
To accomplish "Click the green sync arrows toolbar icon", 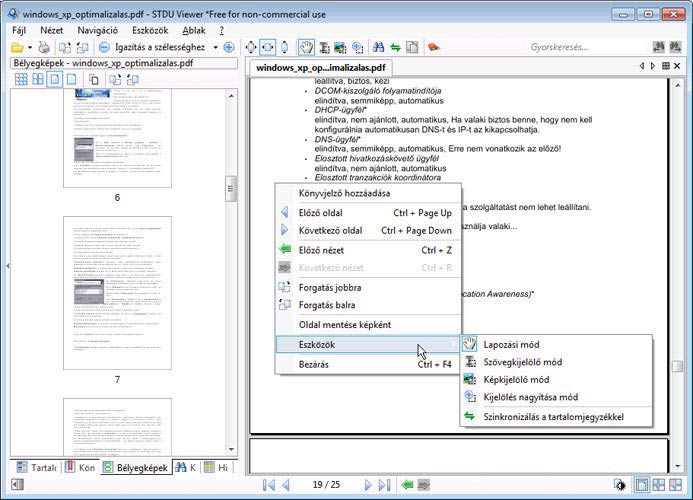I will click(x=395, y=47).
